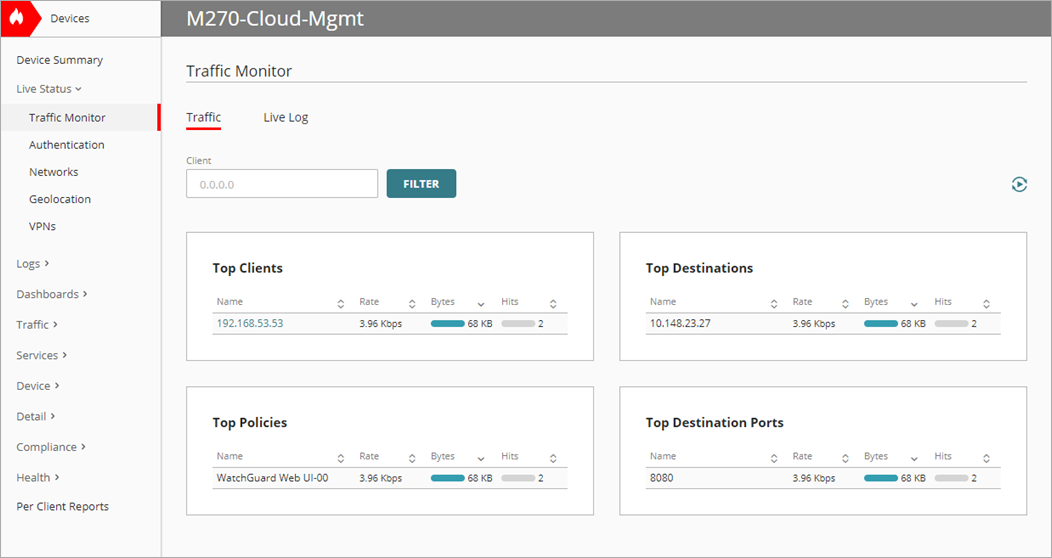This screenshot has width=1052, height=558.
Task: Click the Client IP filter input field
Action: pos(282,184)
